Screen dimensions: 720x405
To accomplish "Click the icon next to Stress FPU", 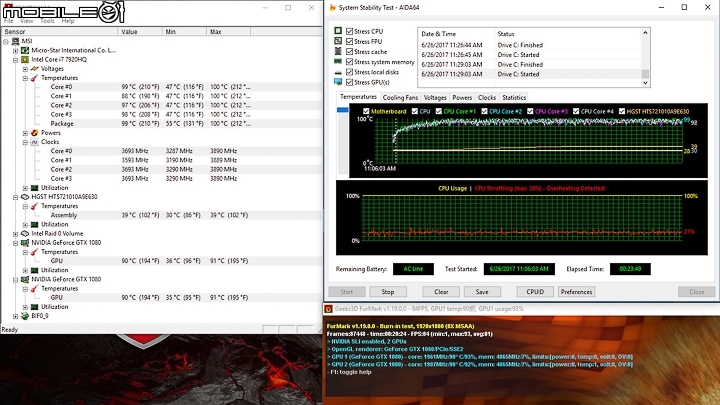I will tap(338, 41).
